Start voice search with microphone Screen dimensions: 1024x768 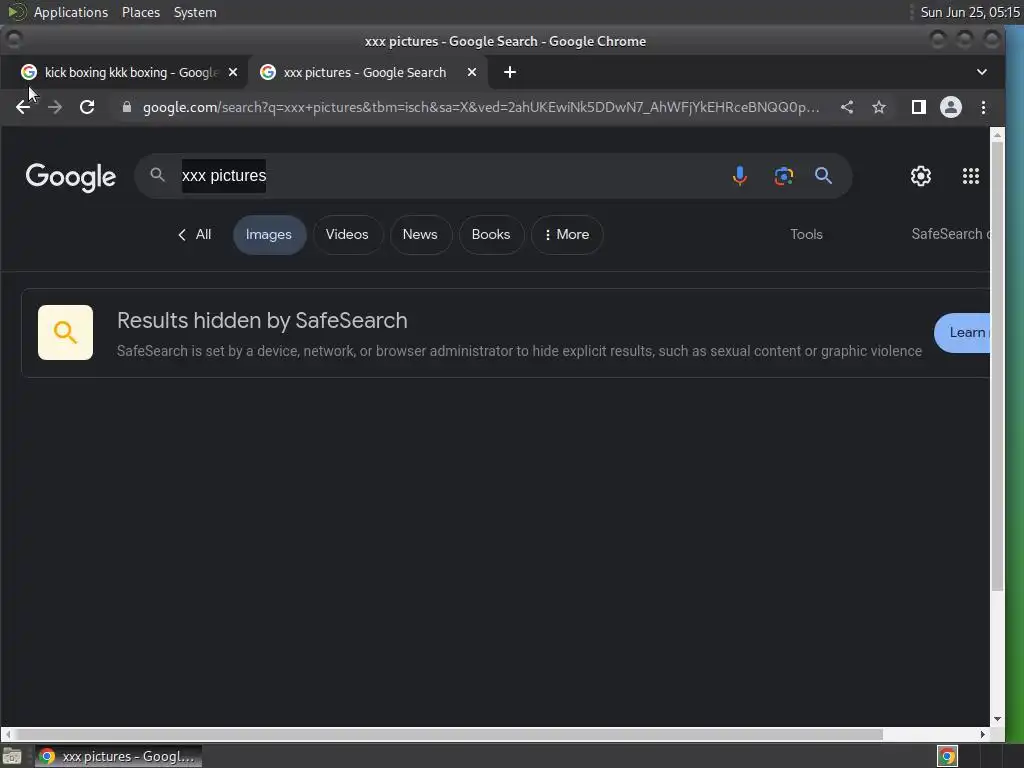pos(739,176)
